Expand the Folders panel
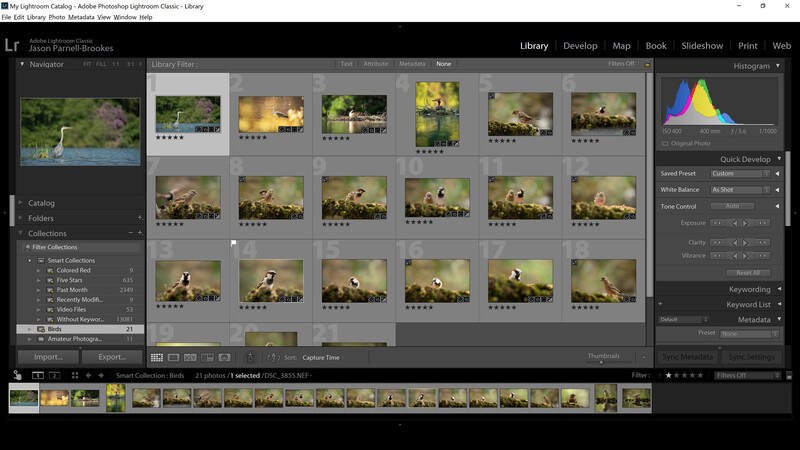The width and height of the screenshot is (800, 450). (x=20, y=218)
